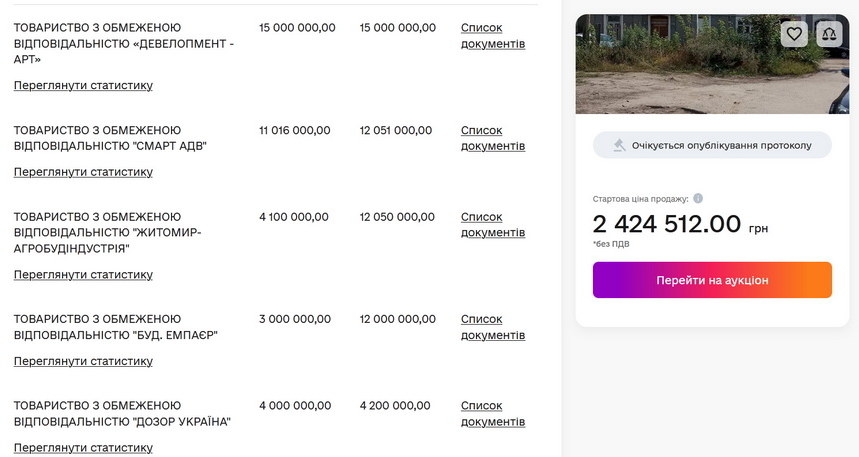
Task: Open document list for ДОЗОР УКРАЇНА
Action: tap(492, 414)
